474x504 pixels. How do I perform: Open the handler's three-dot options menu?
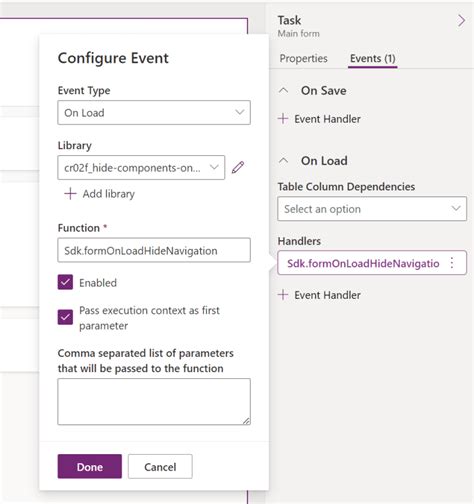(x=452, y=263)
